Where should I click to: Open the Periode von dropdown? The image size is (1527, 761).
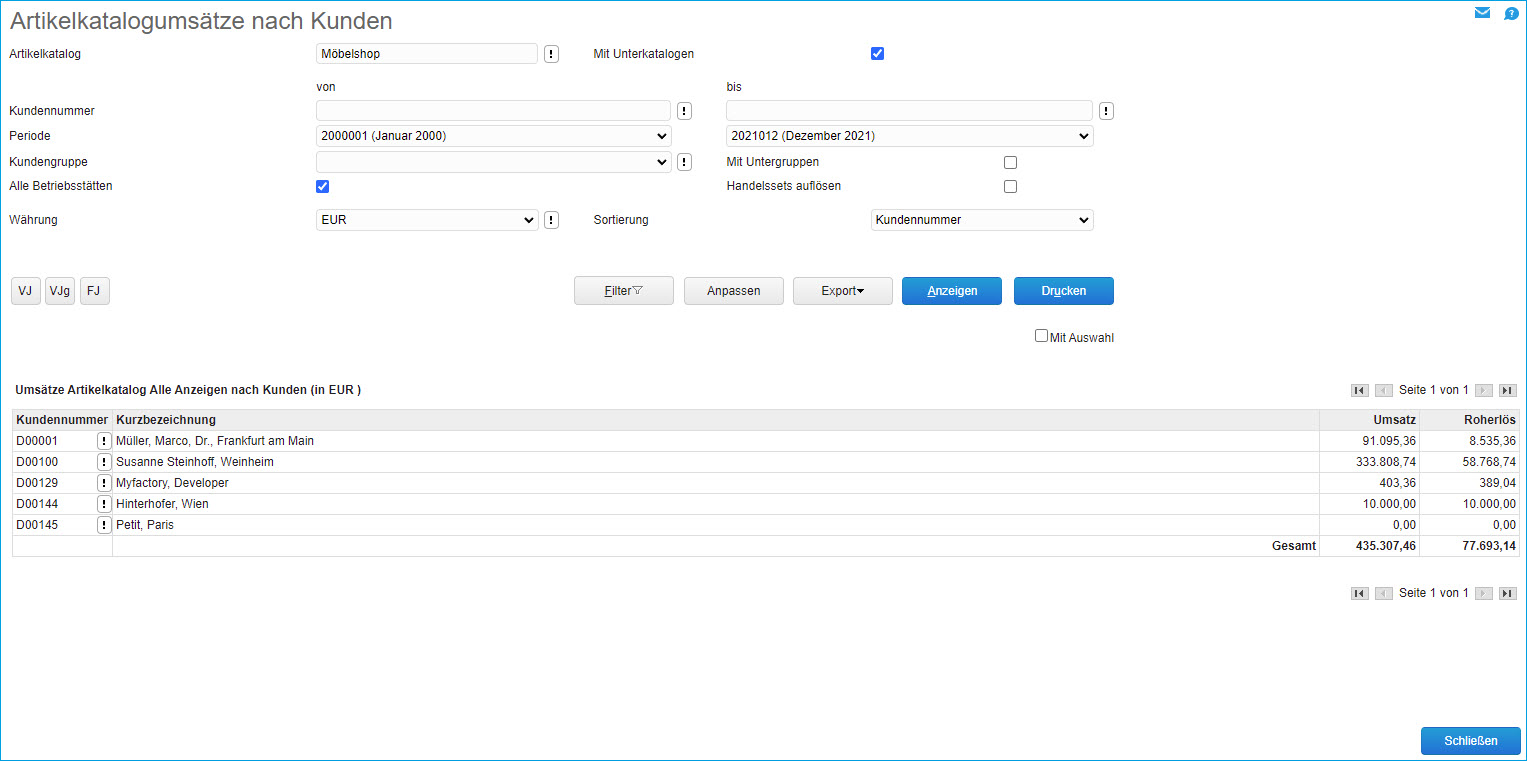click(493, 136)
